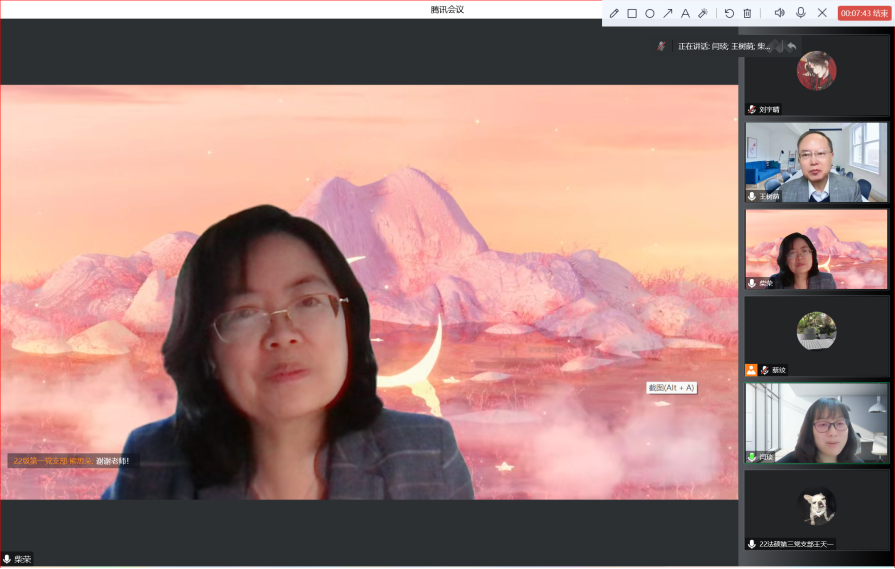This screenshot has width=895, height=569.
Task: Select the 闫晓 video thumbnail
Action: coord(816,423)
